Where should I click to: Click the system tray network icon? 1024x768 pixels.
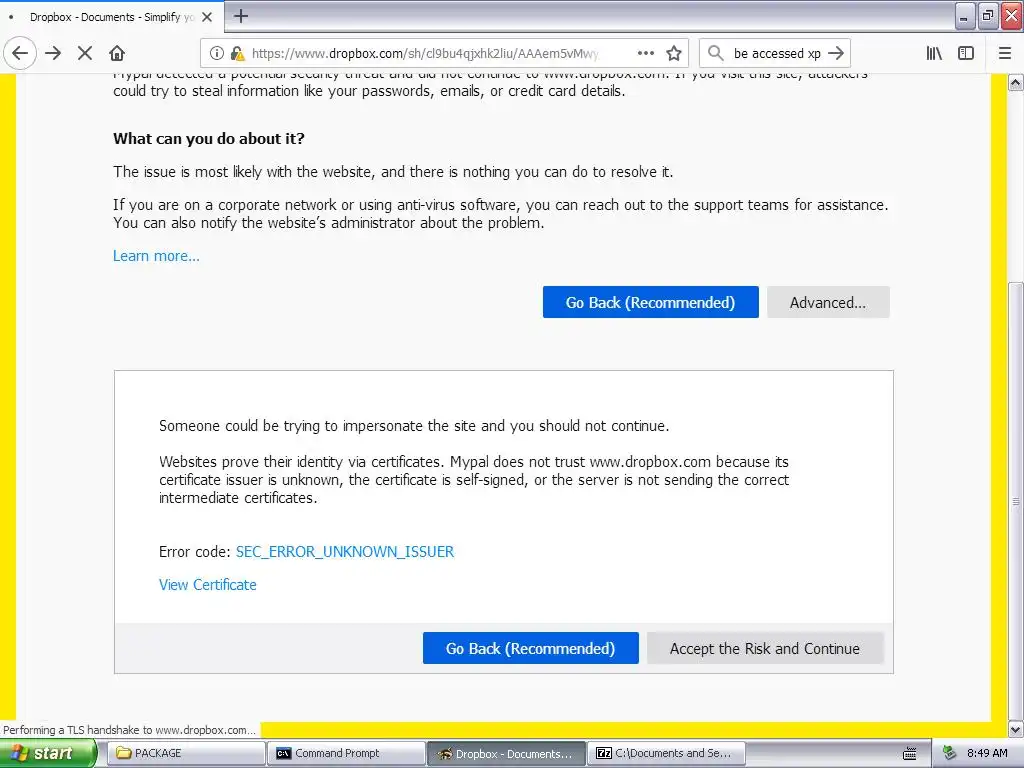point(949,753)
